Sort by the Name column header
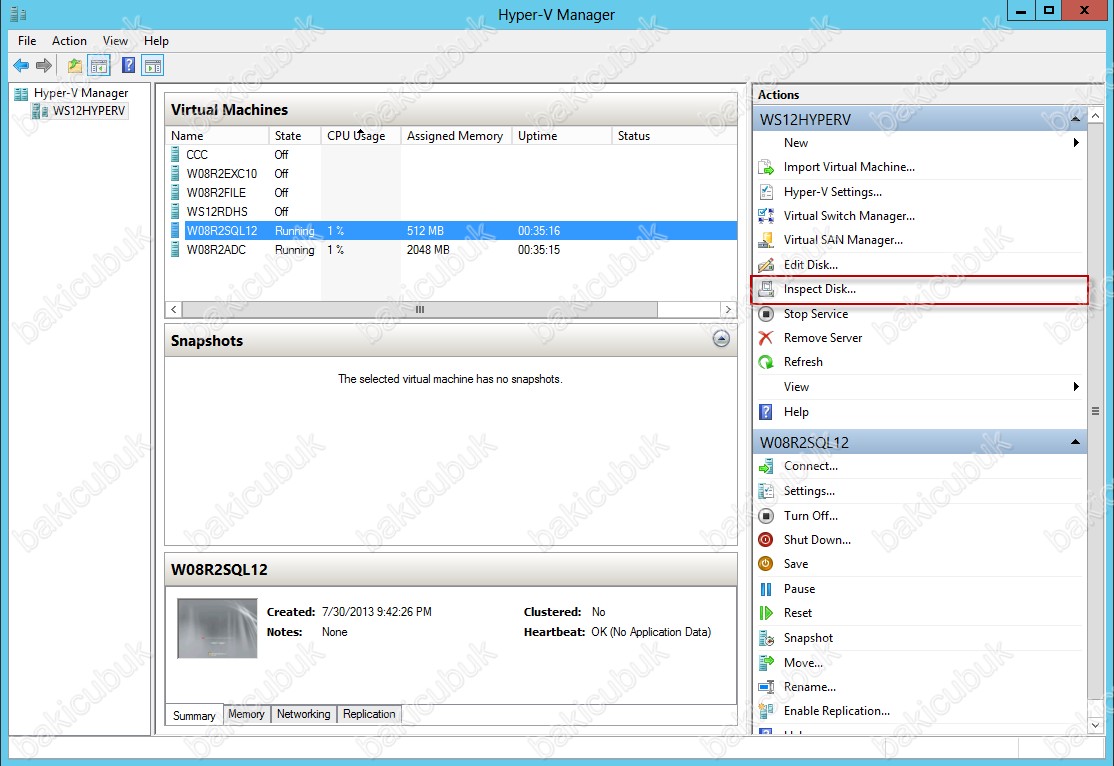Image resolution: width=1114 pixels, height=766 pixels. pos(217,136)
